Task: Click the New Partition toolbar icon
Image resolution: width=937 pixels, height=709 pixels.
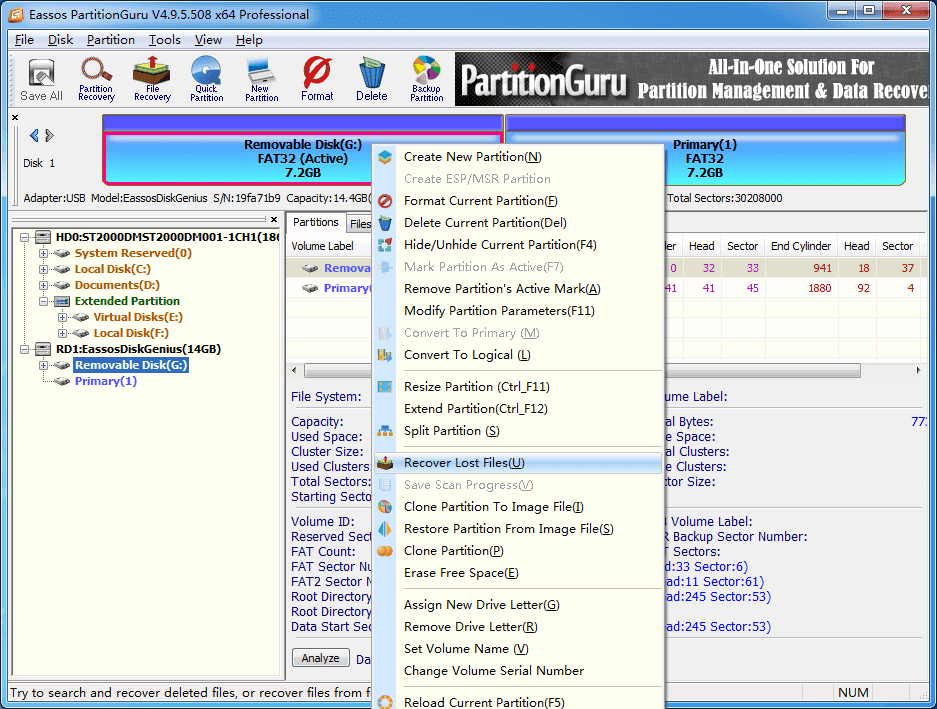Action: pos(262,80)
